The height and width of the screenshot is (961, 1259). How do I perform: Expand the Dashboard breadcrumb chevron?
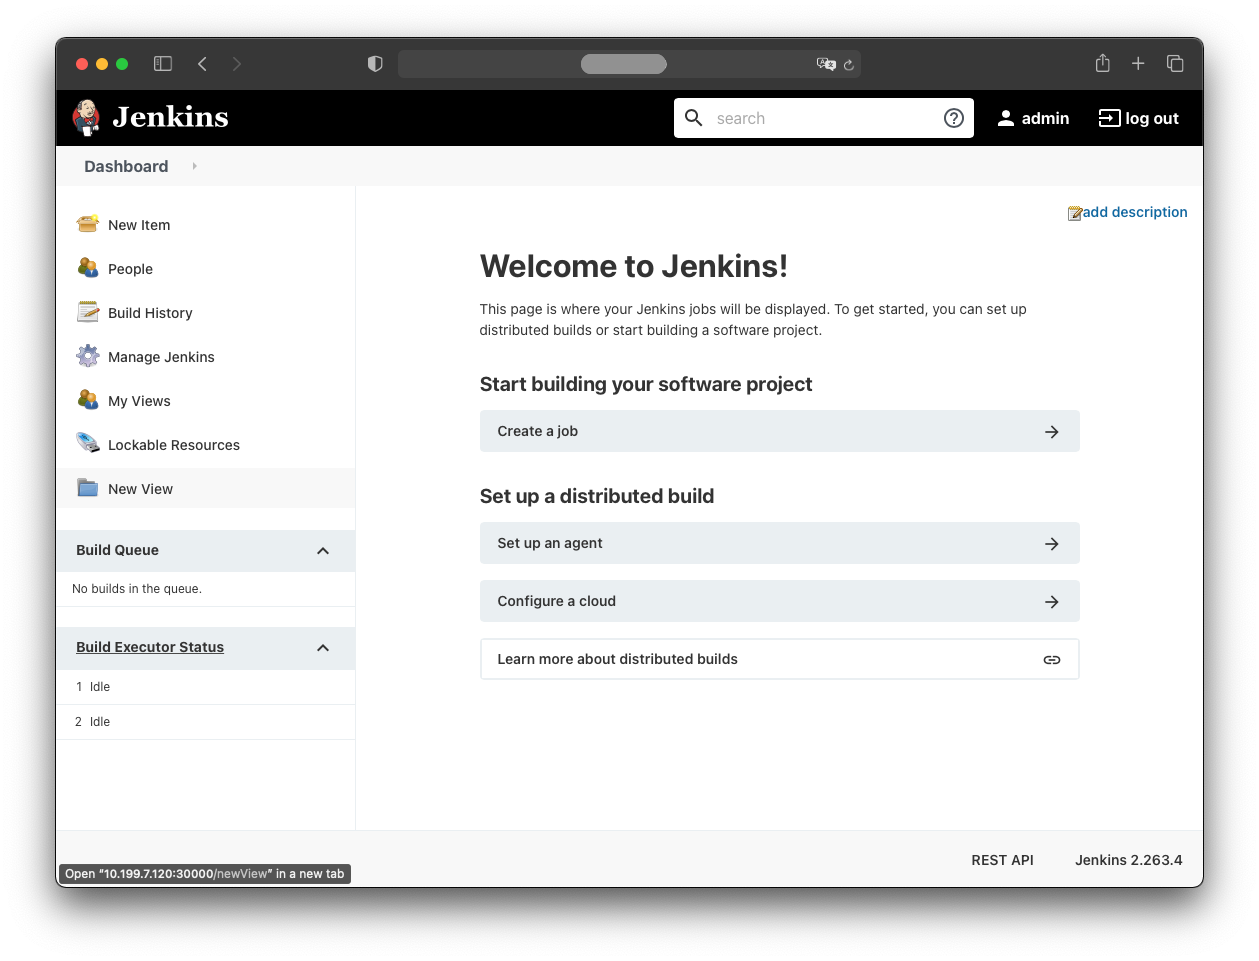[x=193, y=166]
